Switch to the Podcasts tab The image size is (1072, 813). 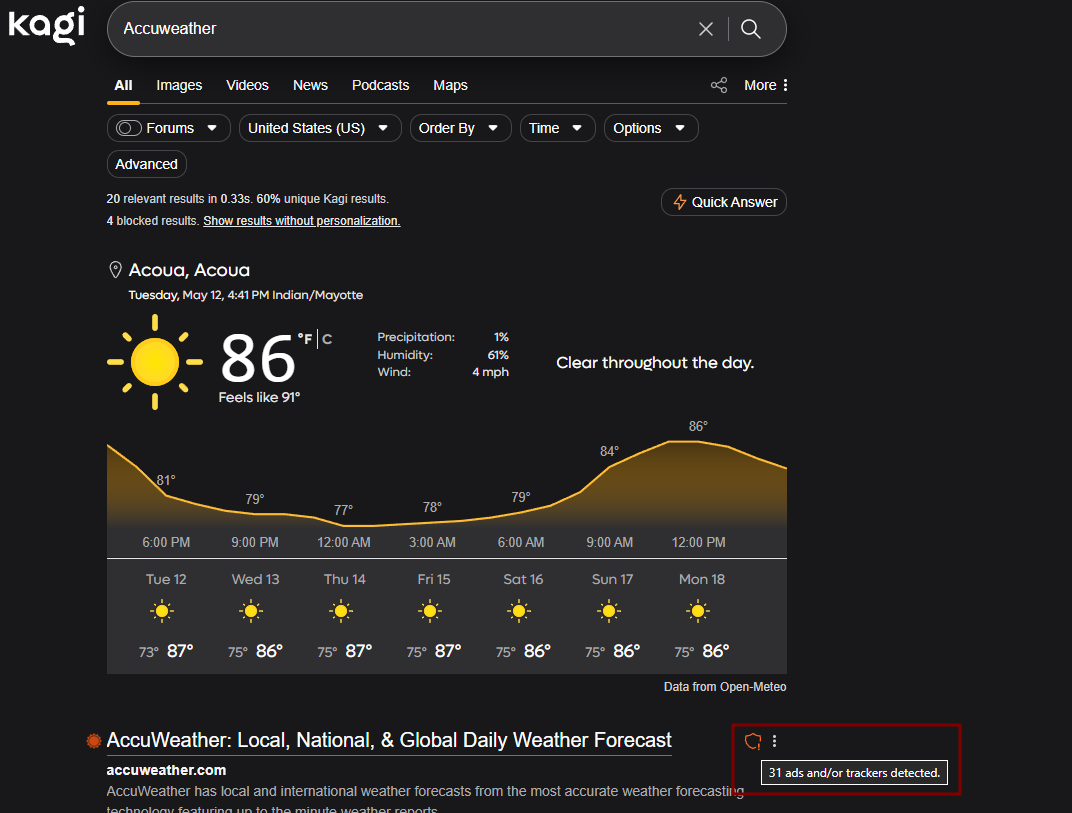380,85
